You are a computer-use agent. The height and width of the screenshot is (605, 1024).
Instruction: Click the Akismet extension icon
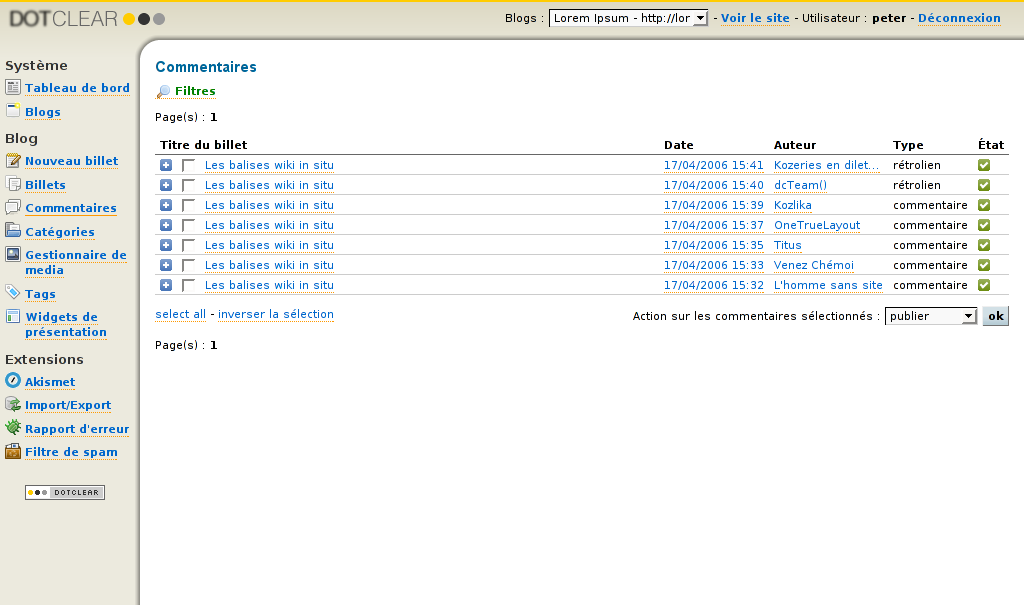coord(13,381)
